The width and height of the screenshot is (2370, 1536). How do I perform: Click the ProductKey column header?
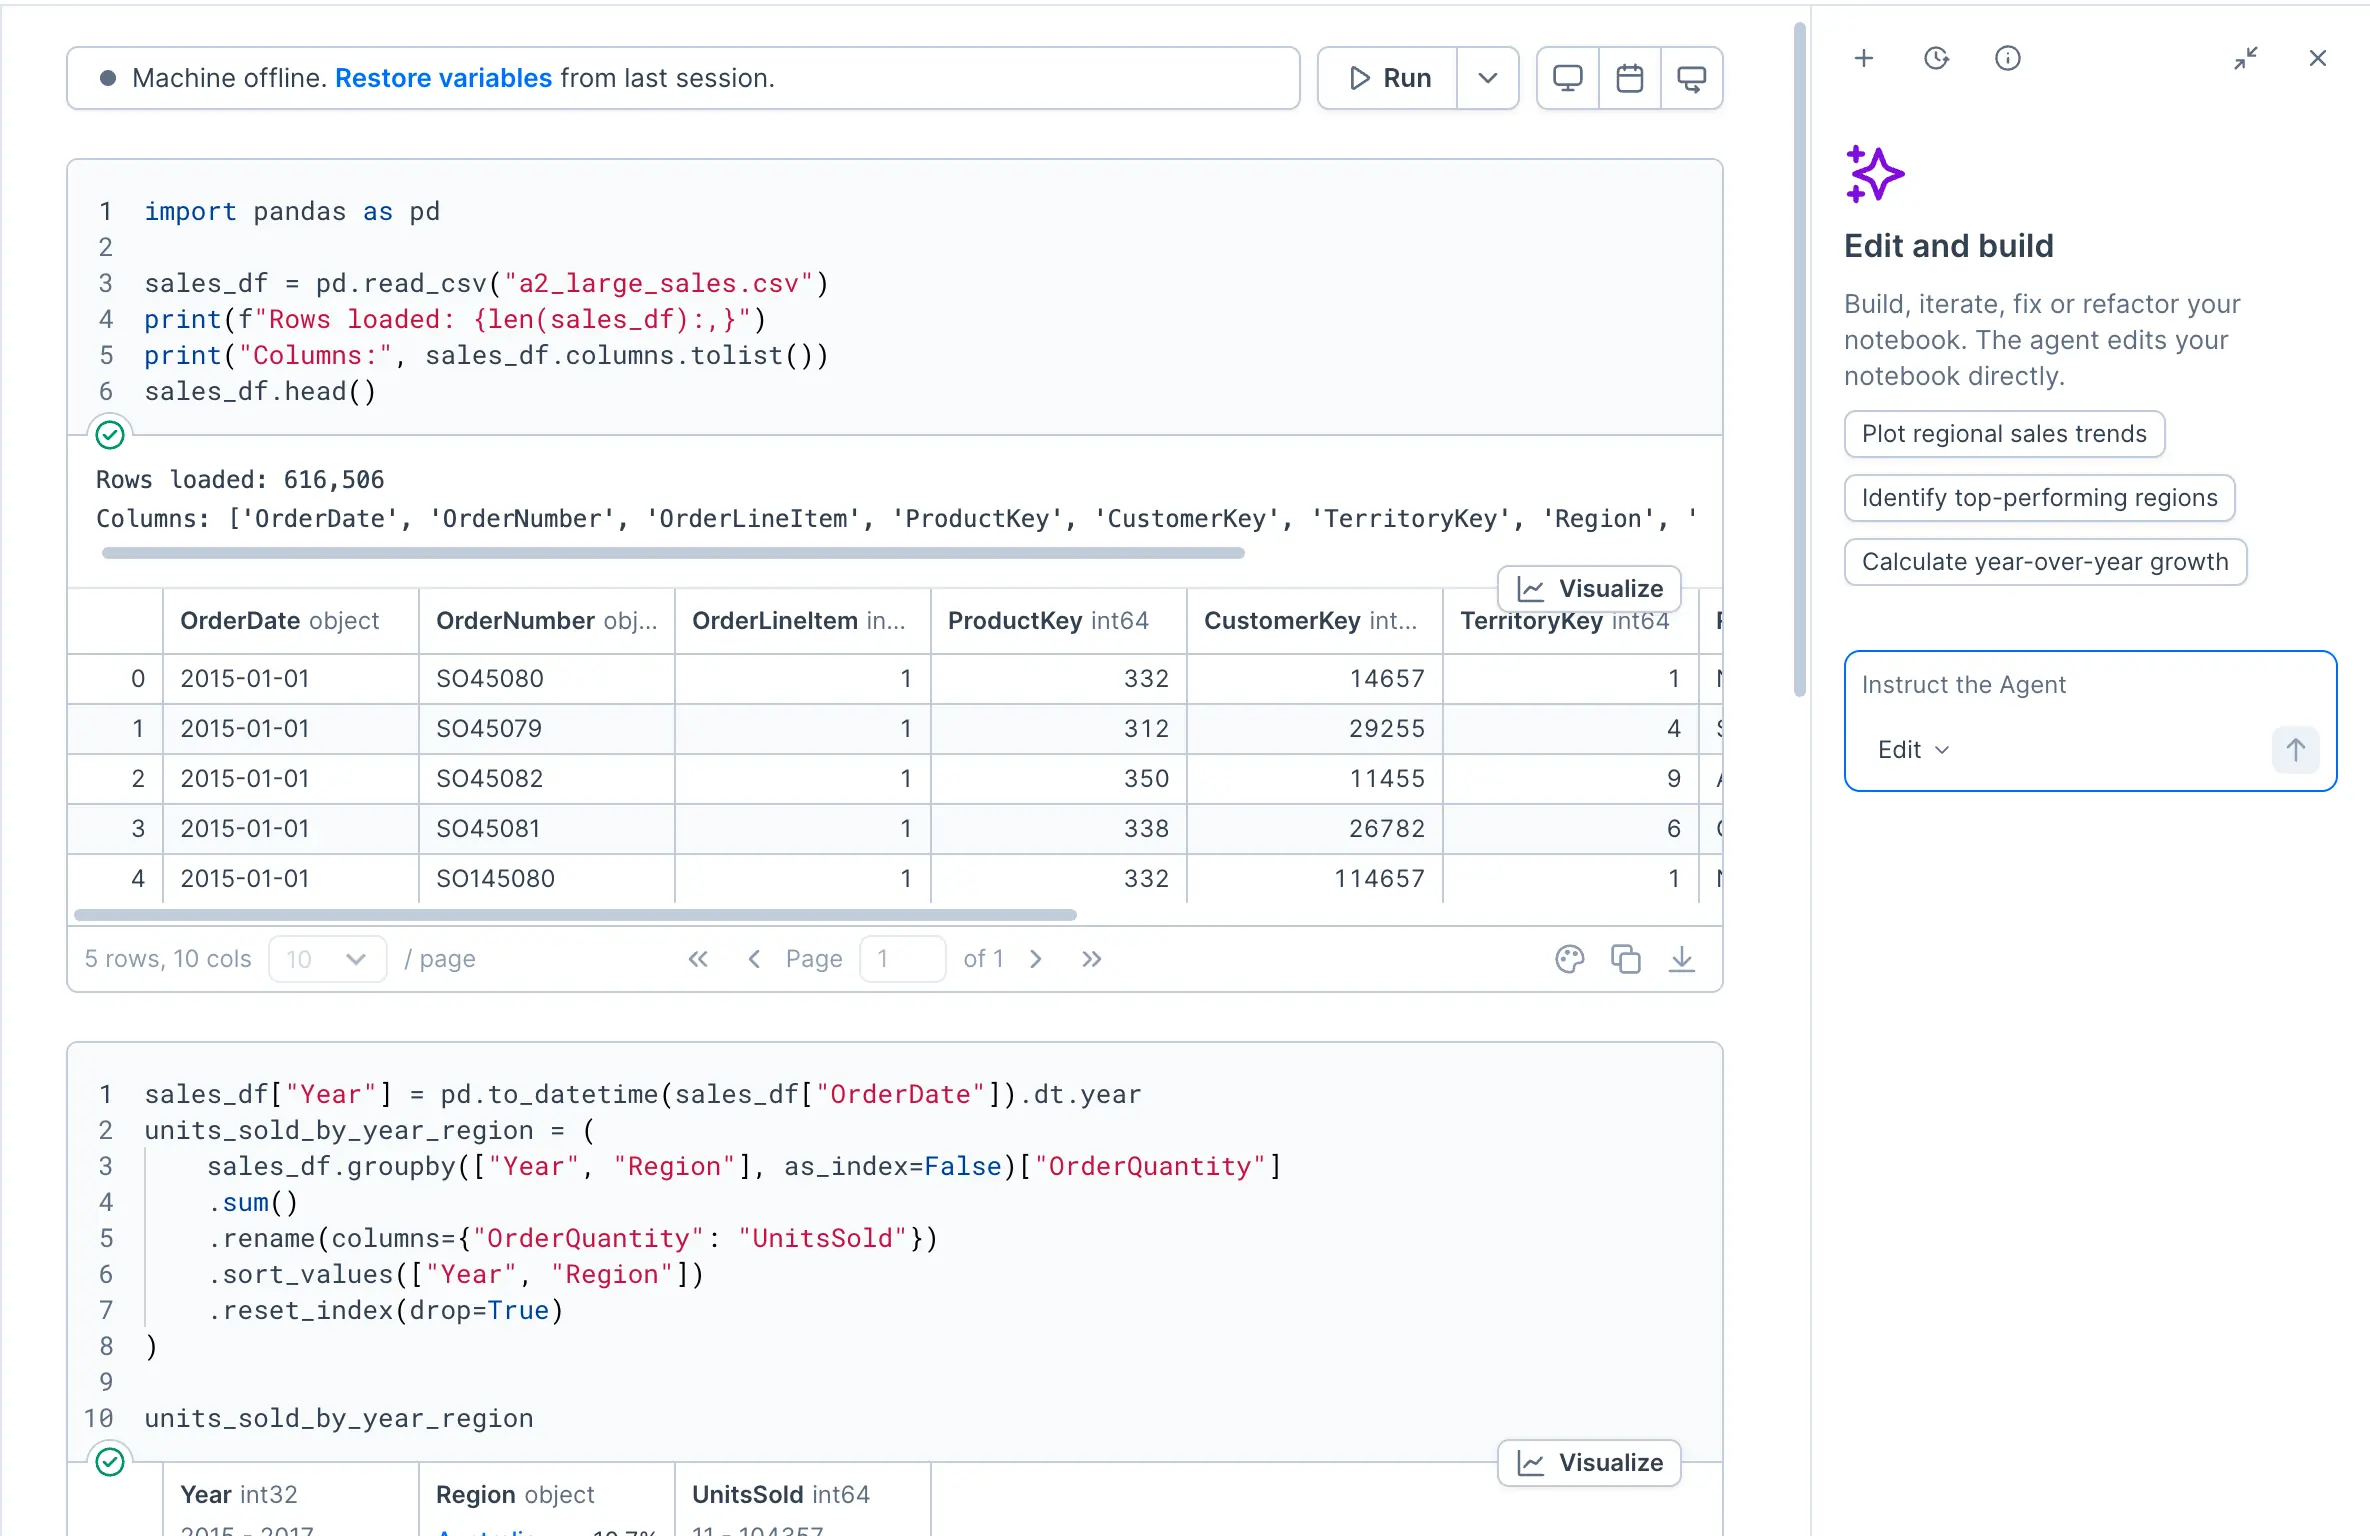click(1058, 621)
